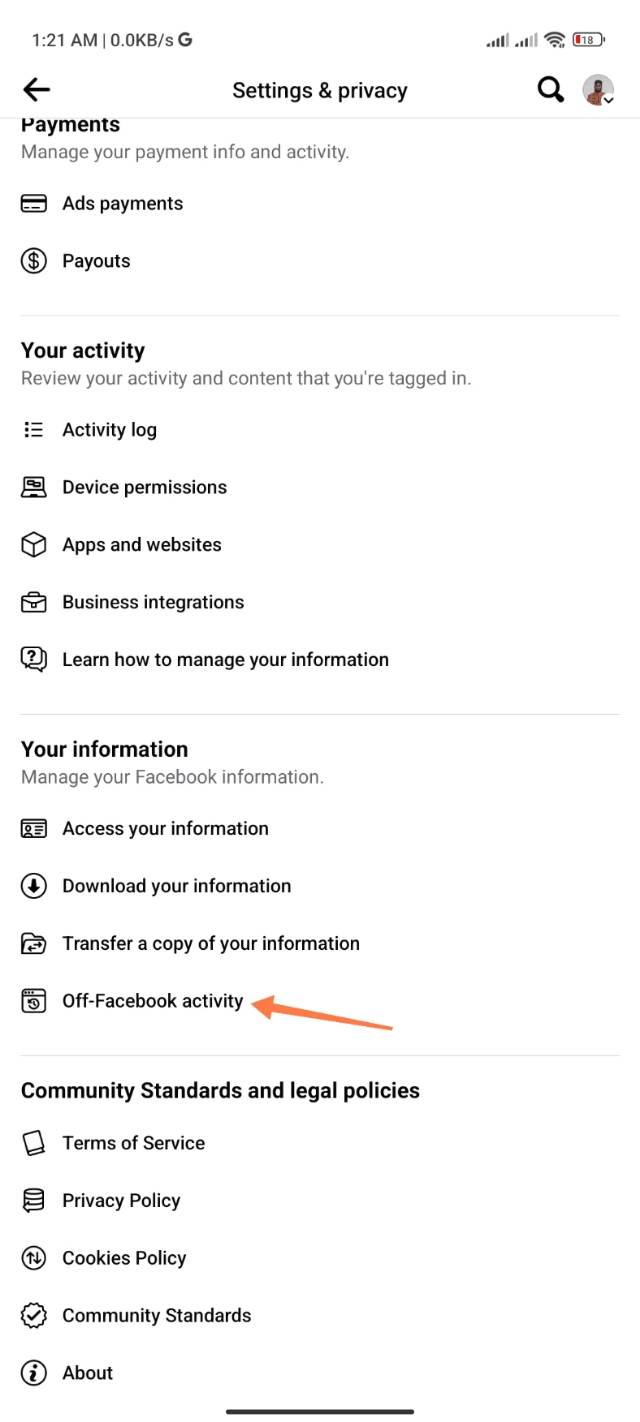640x1422 pixels.
Task: Open Terms of Service
Action: (x=133, y=1143)
